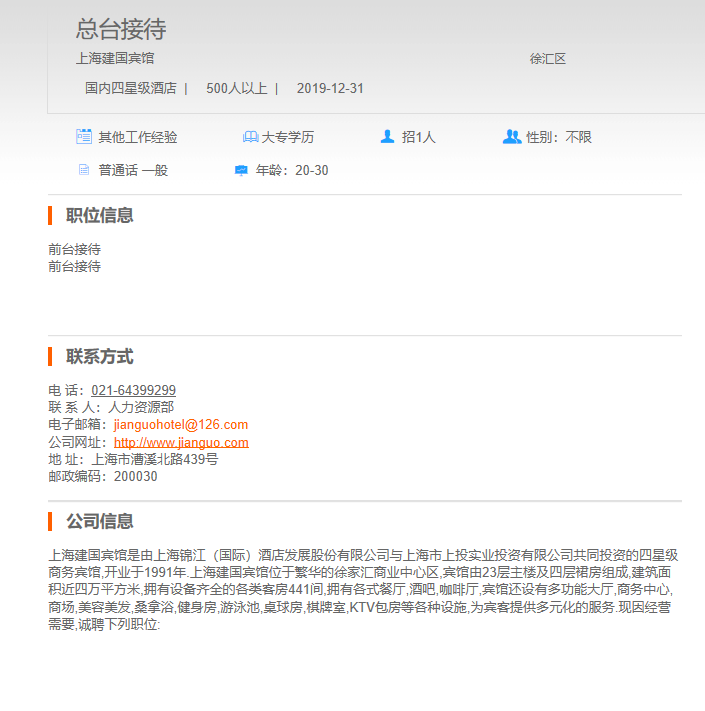The width and height of the screenshot is (705, 711).
Task: Click the address 上海市漕溪北路439号
Action: point(155,459)
